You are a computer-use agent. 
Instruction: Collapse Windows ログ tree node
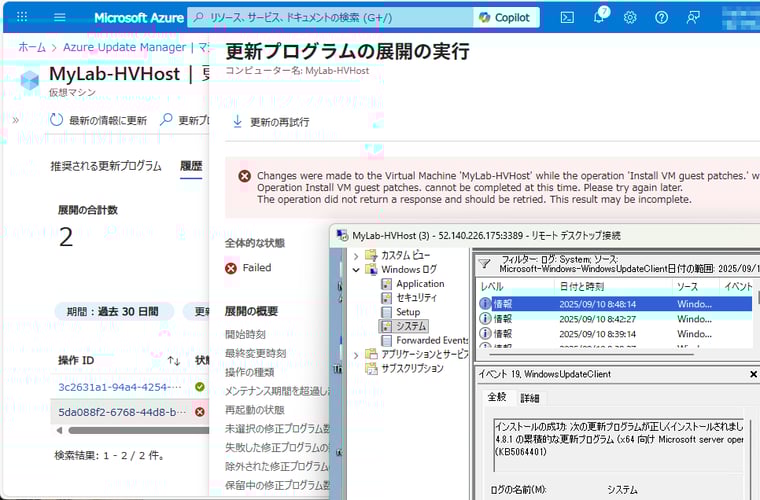pos(356,270)
